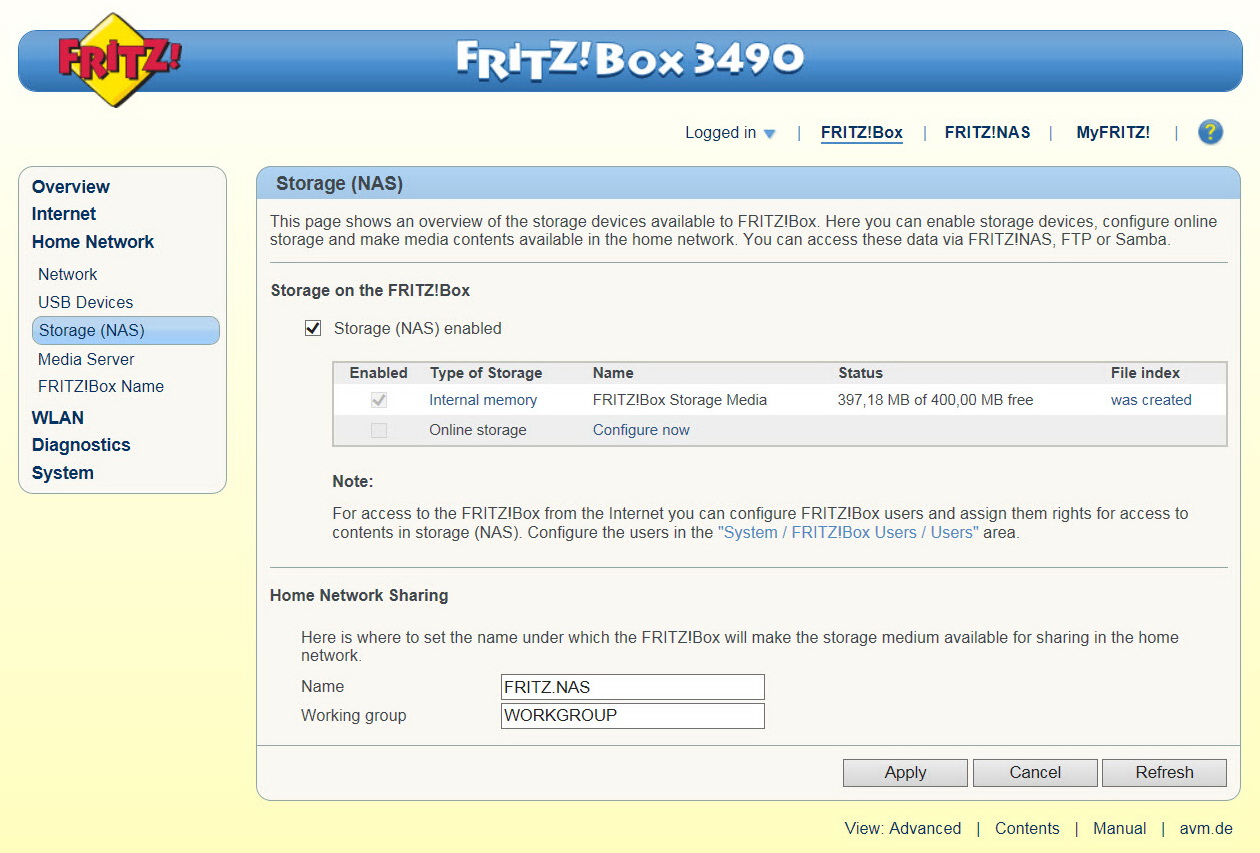Click the Cancel button

click(1035, 773)
